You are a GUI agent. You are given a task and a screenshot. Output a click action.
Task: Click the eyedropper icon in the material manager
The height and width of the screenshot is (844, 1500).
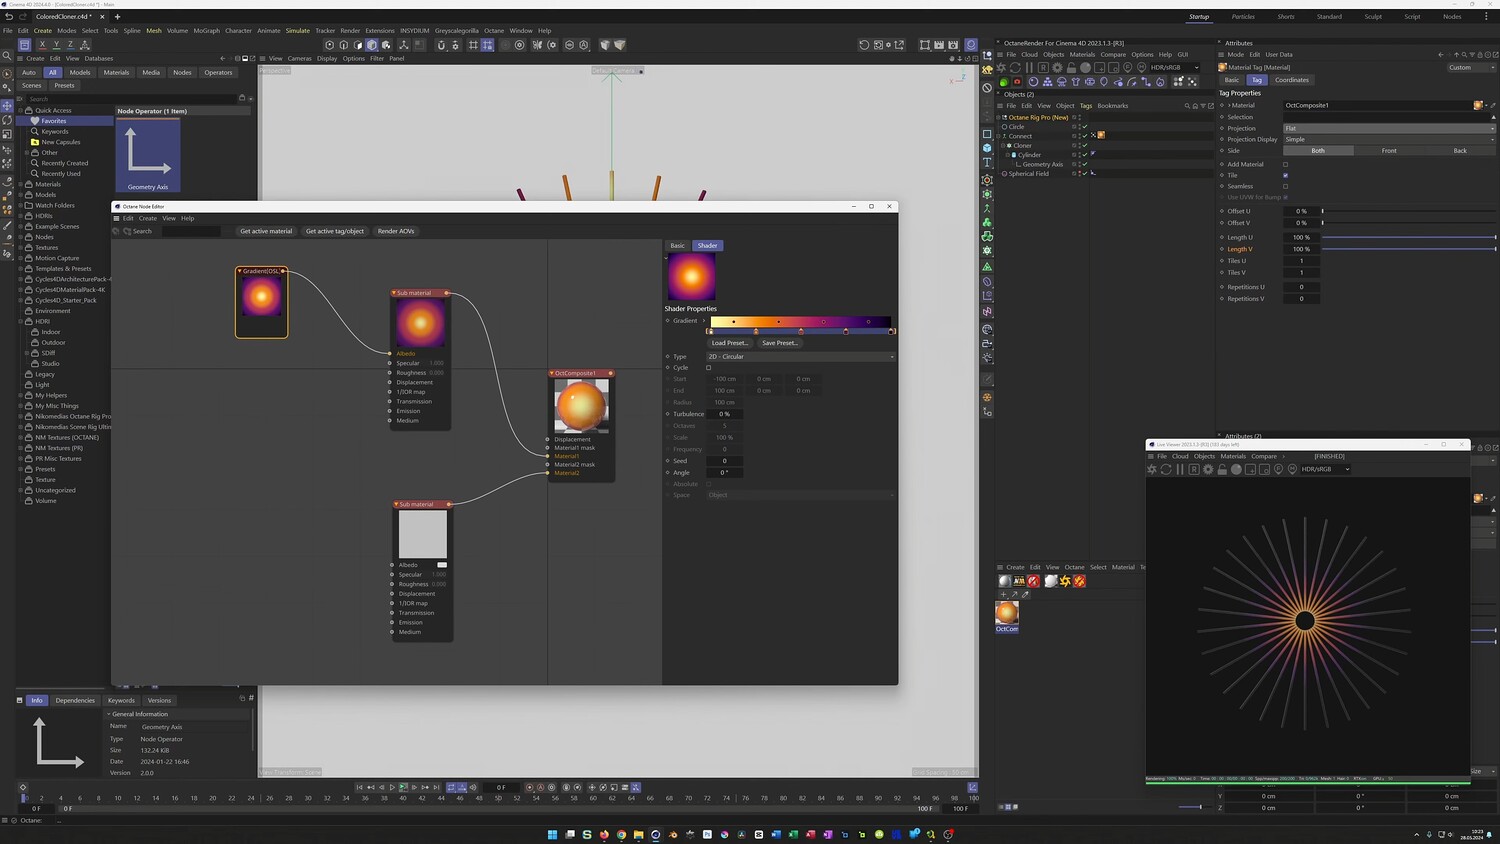1025,595
